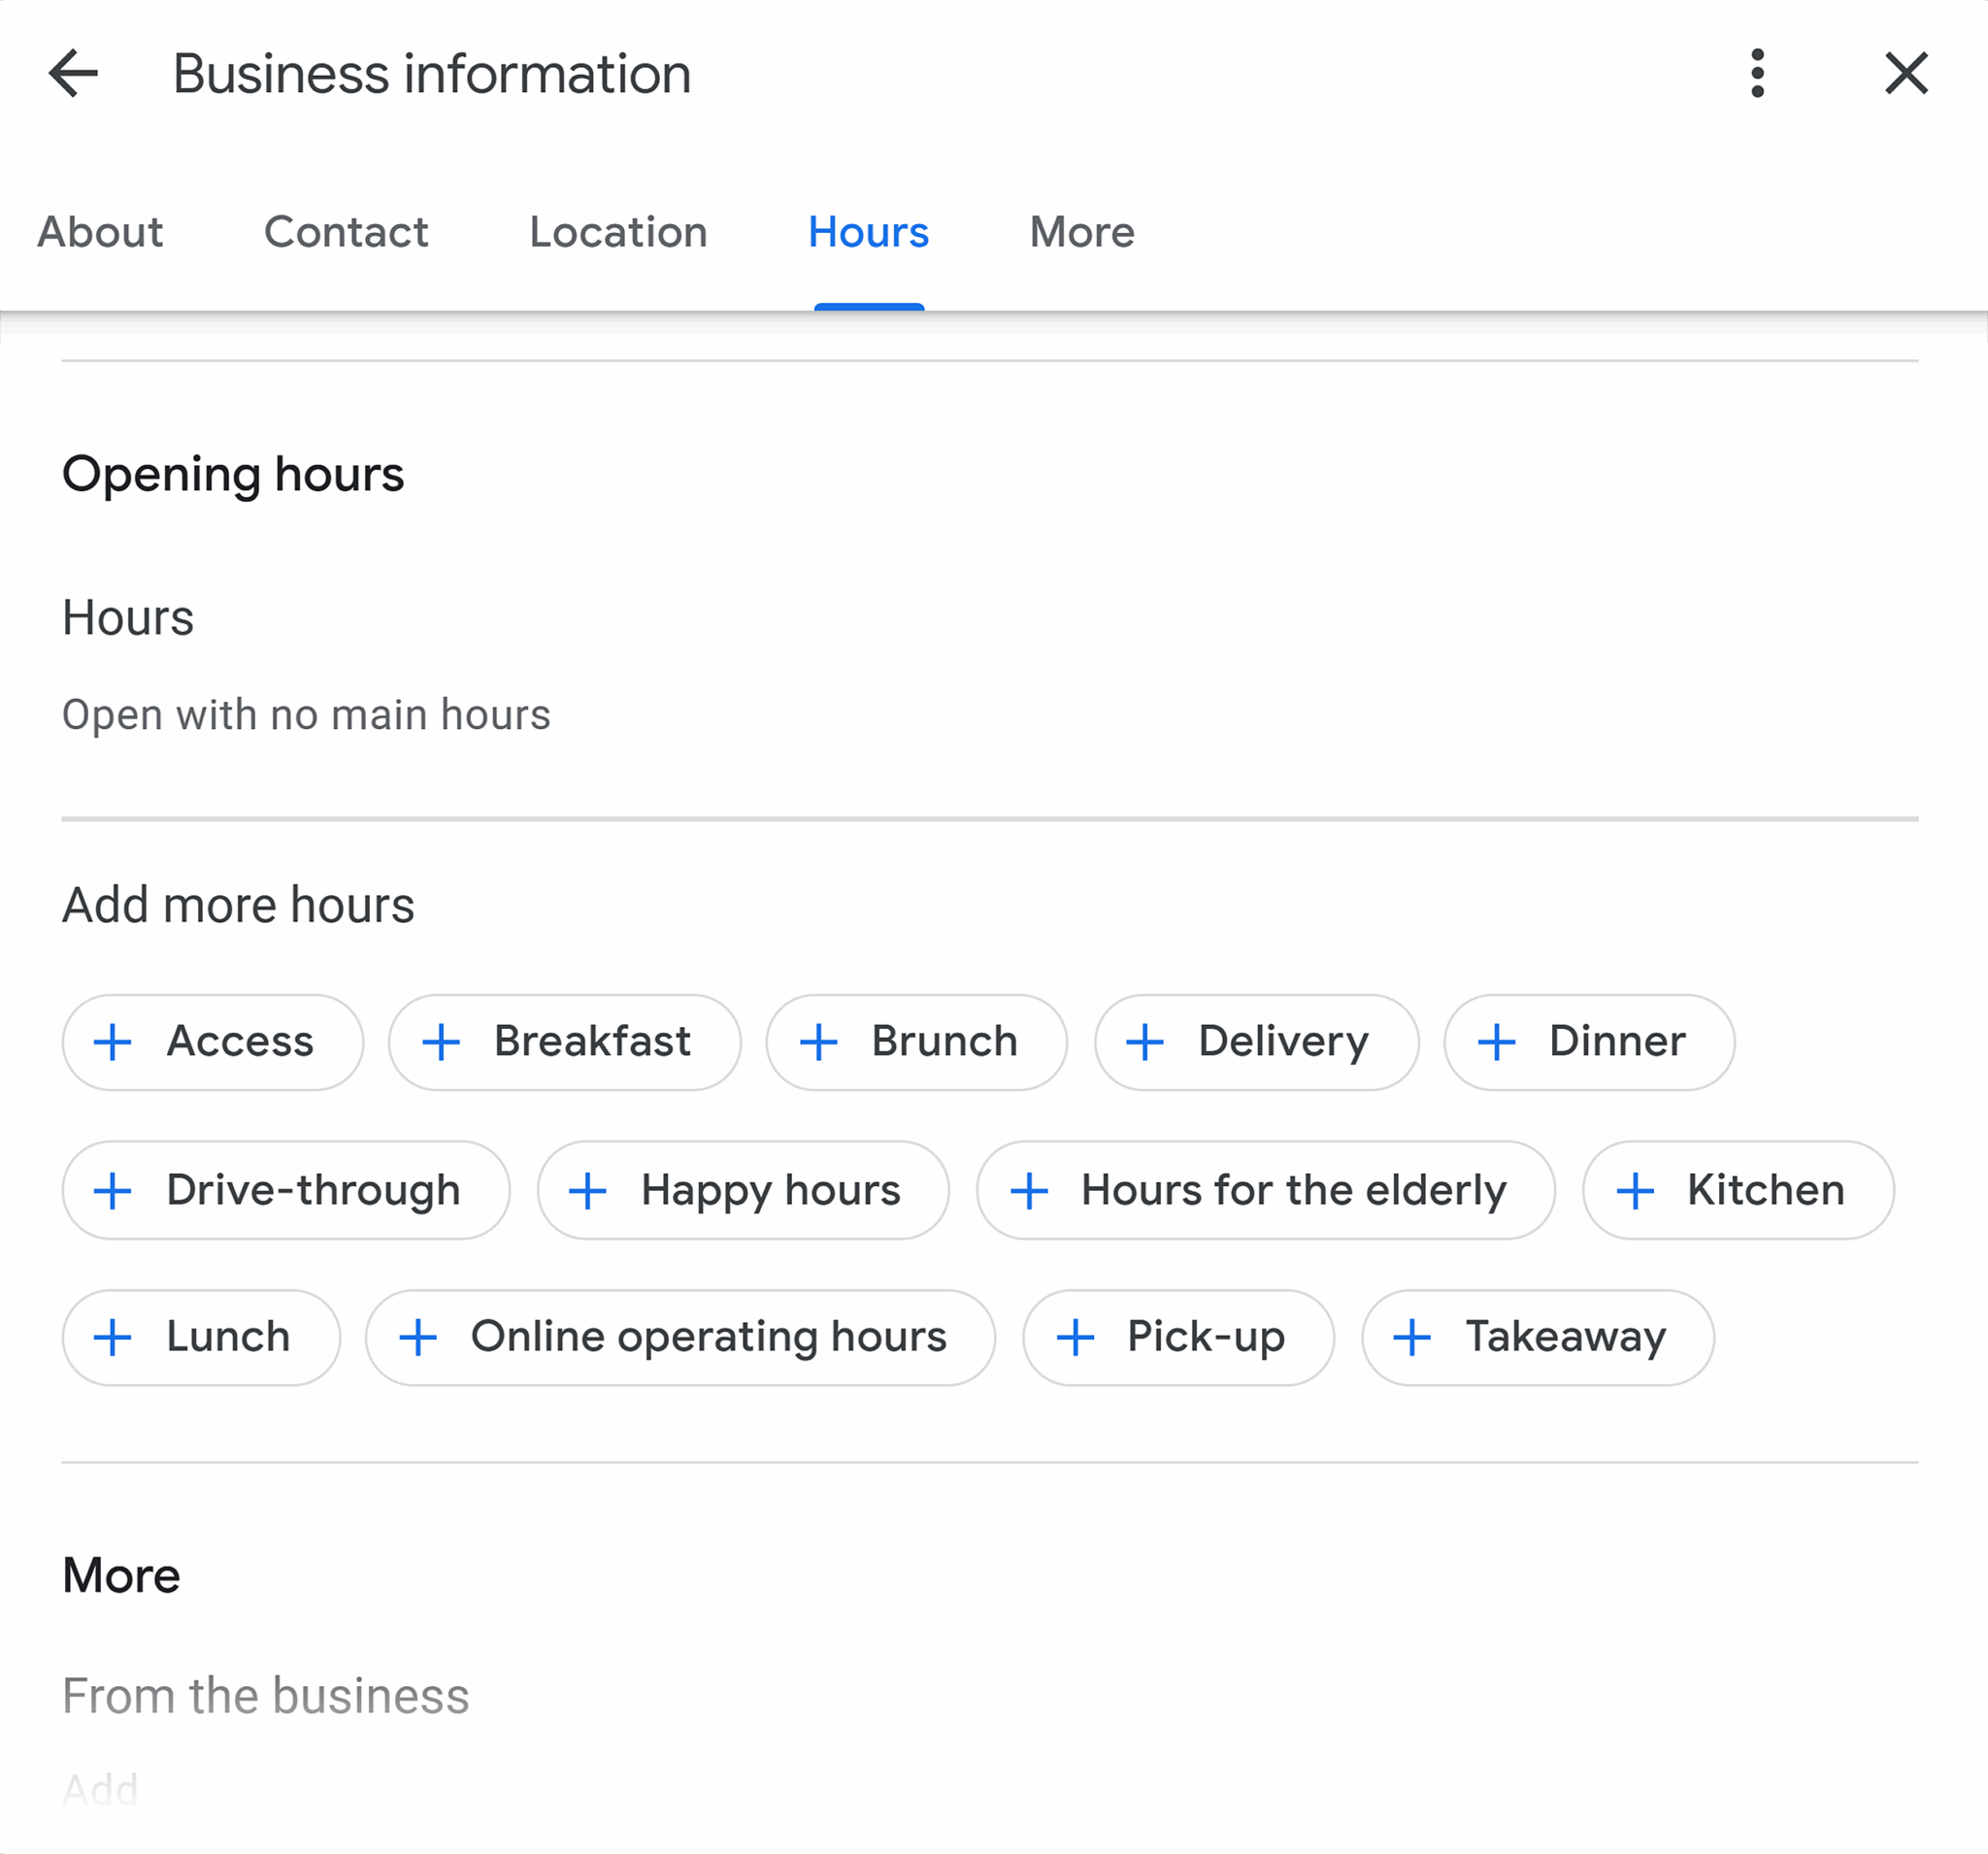This screenshot has width=1988, height=1854.
Task: Add Lunch hours chip
Action: click(201, 1337)
